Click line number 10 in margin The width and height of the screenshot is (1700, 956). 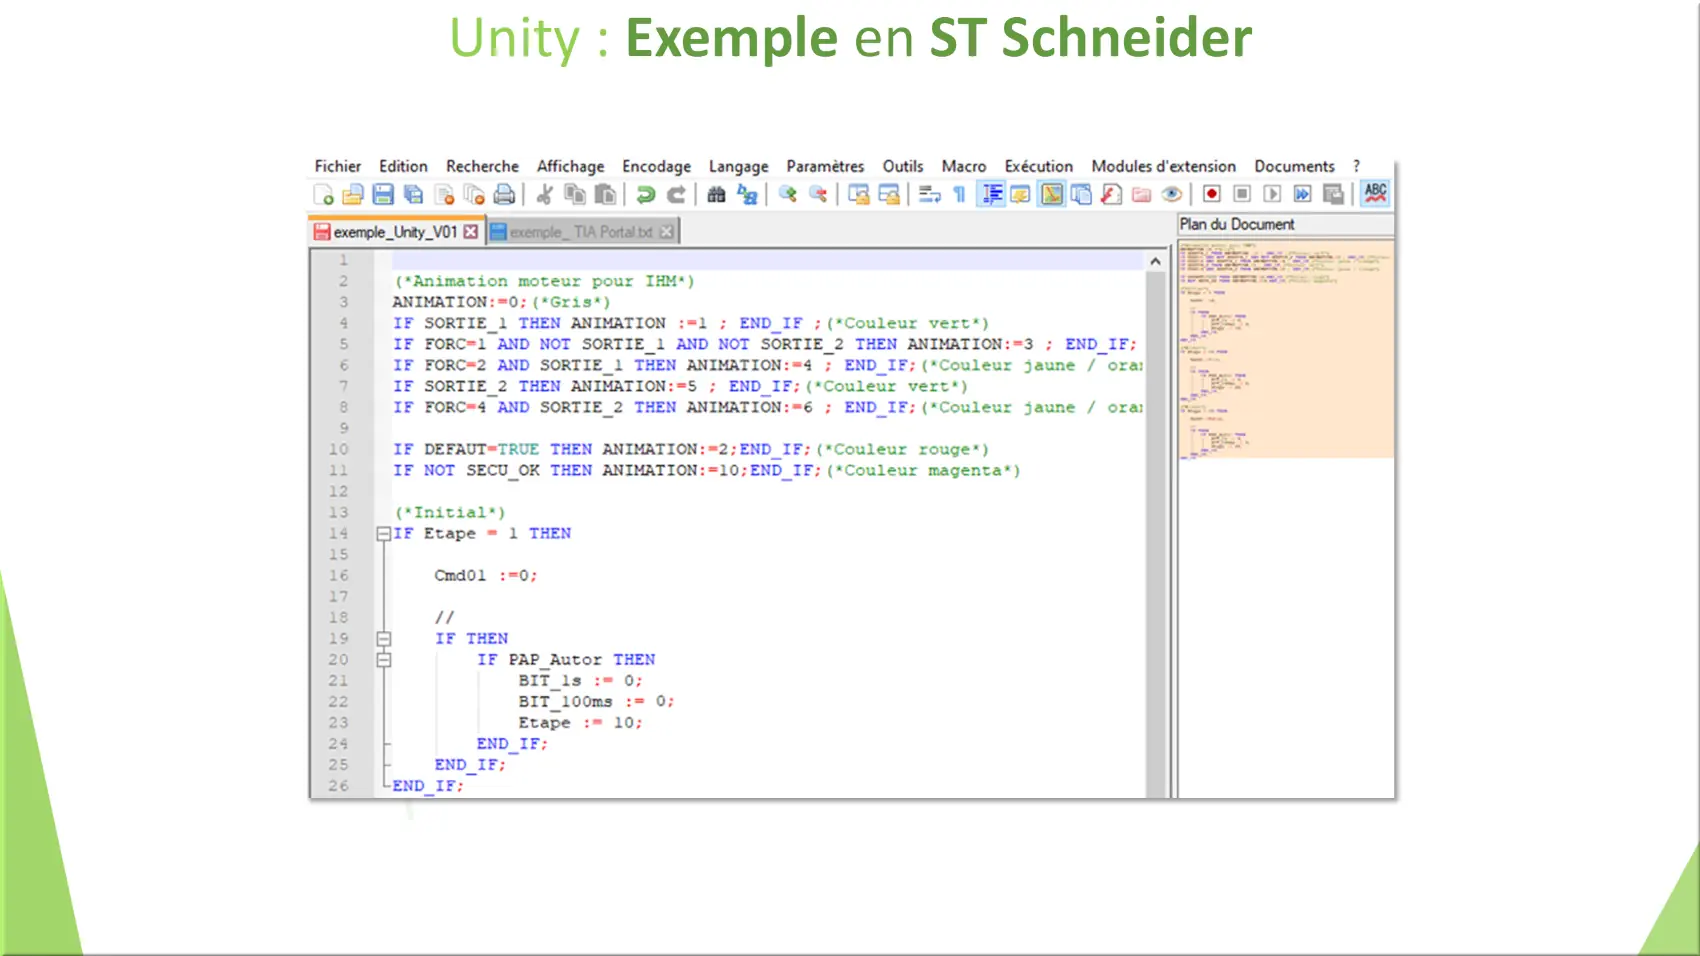339,450
